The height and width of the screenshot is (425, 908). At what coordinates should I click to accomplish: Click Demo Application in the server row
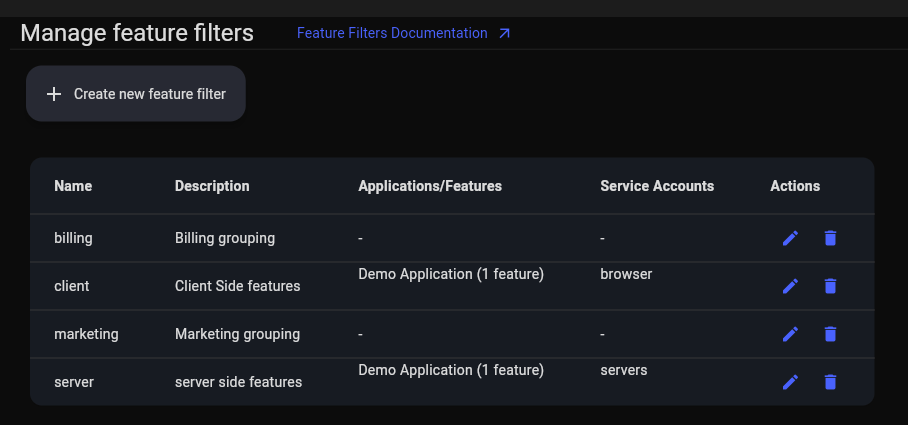[x=451, y=370]
